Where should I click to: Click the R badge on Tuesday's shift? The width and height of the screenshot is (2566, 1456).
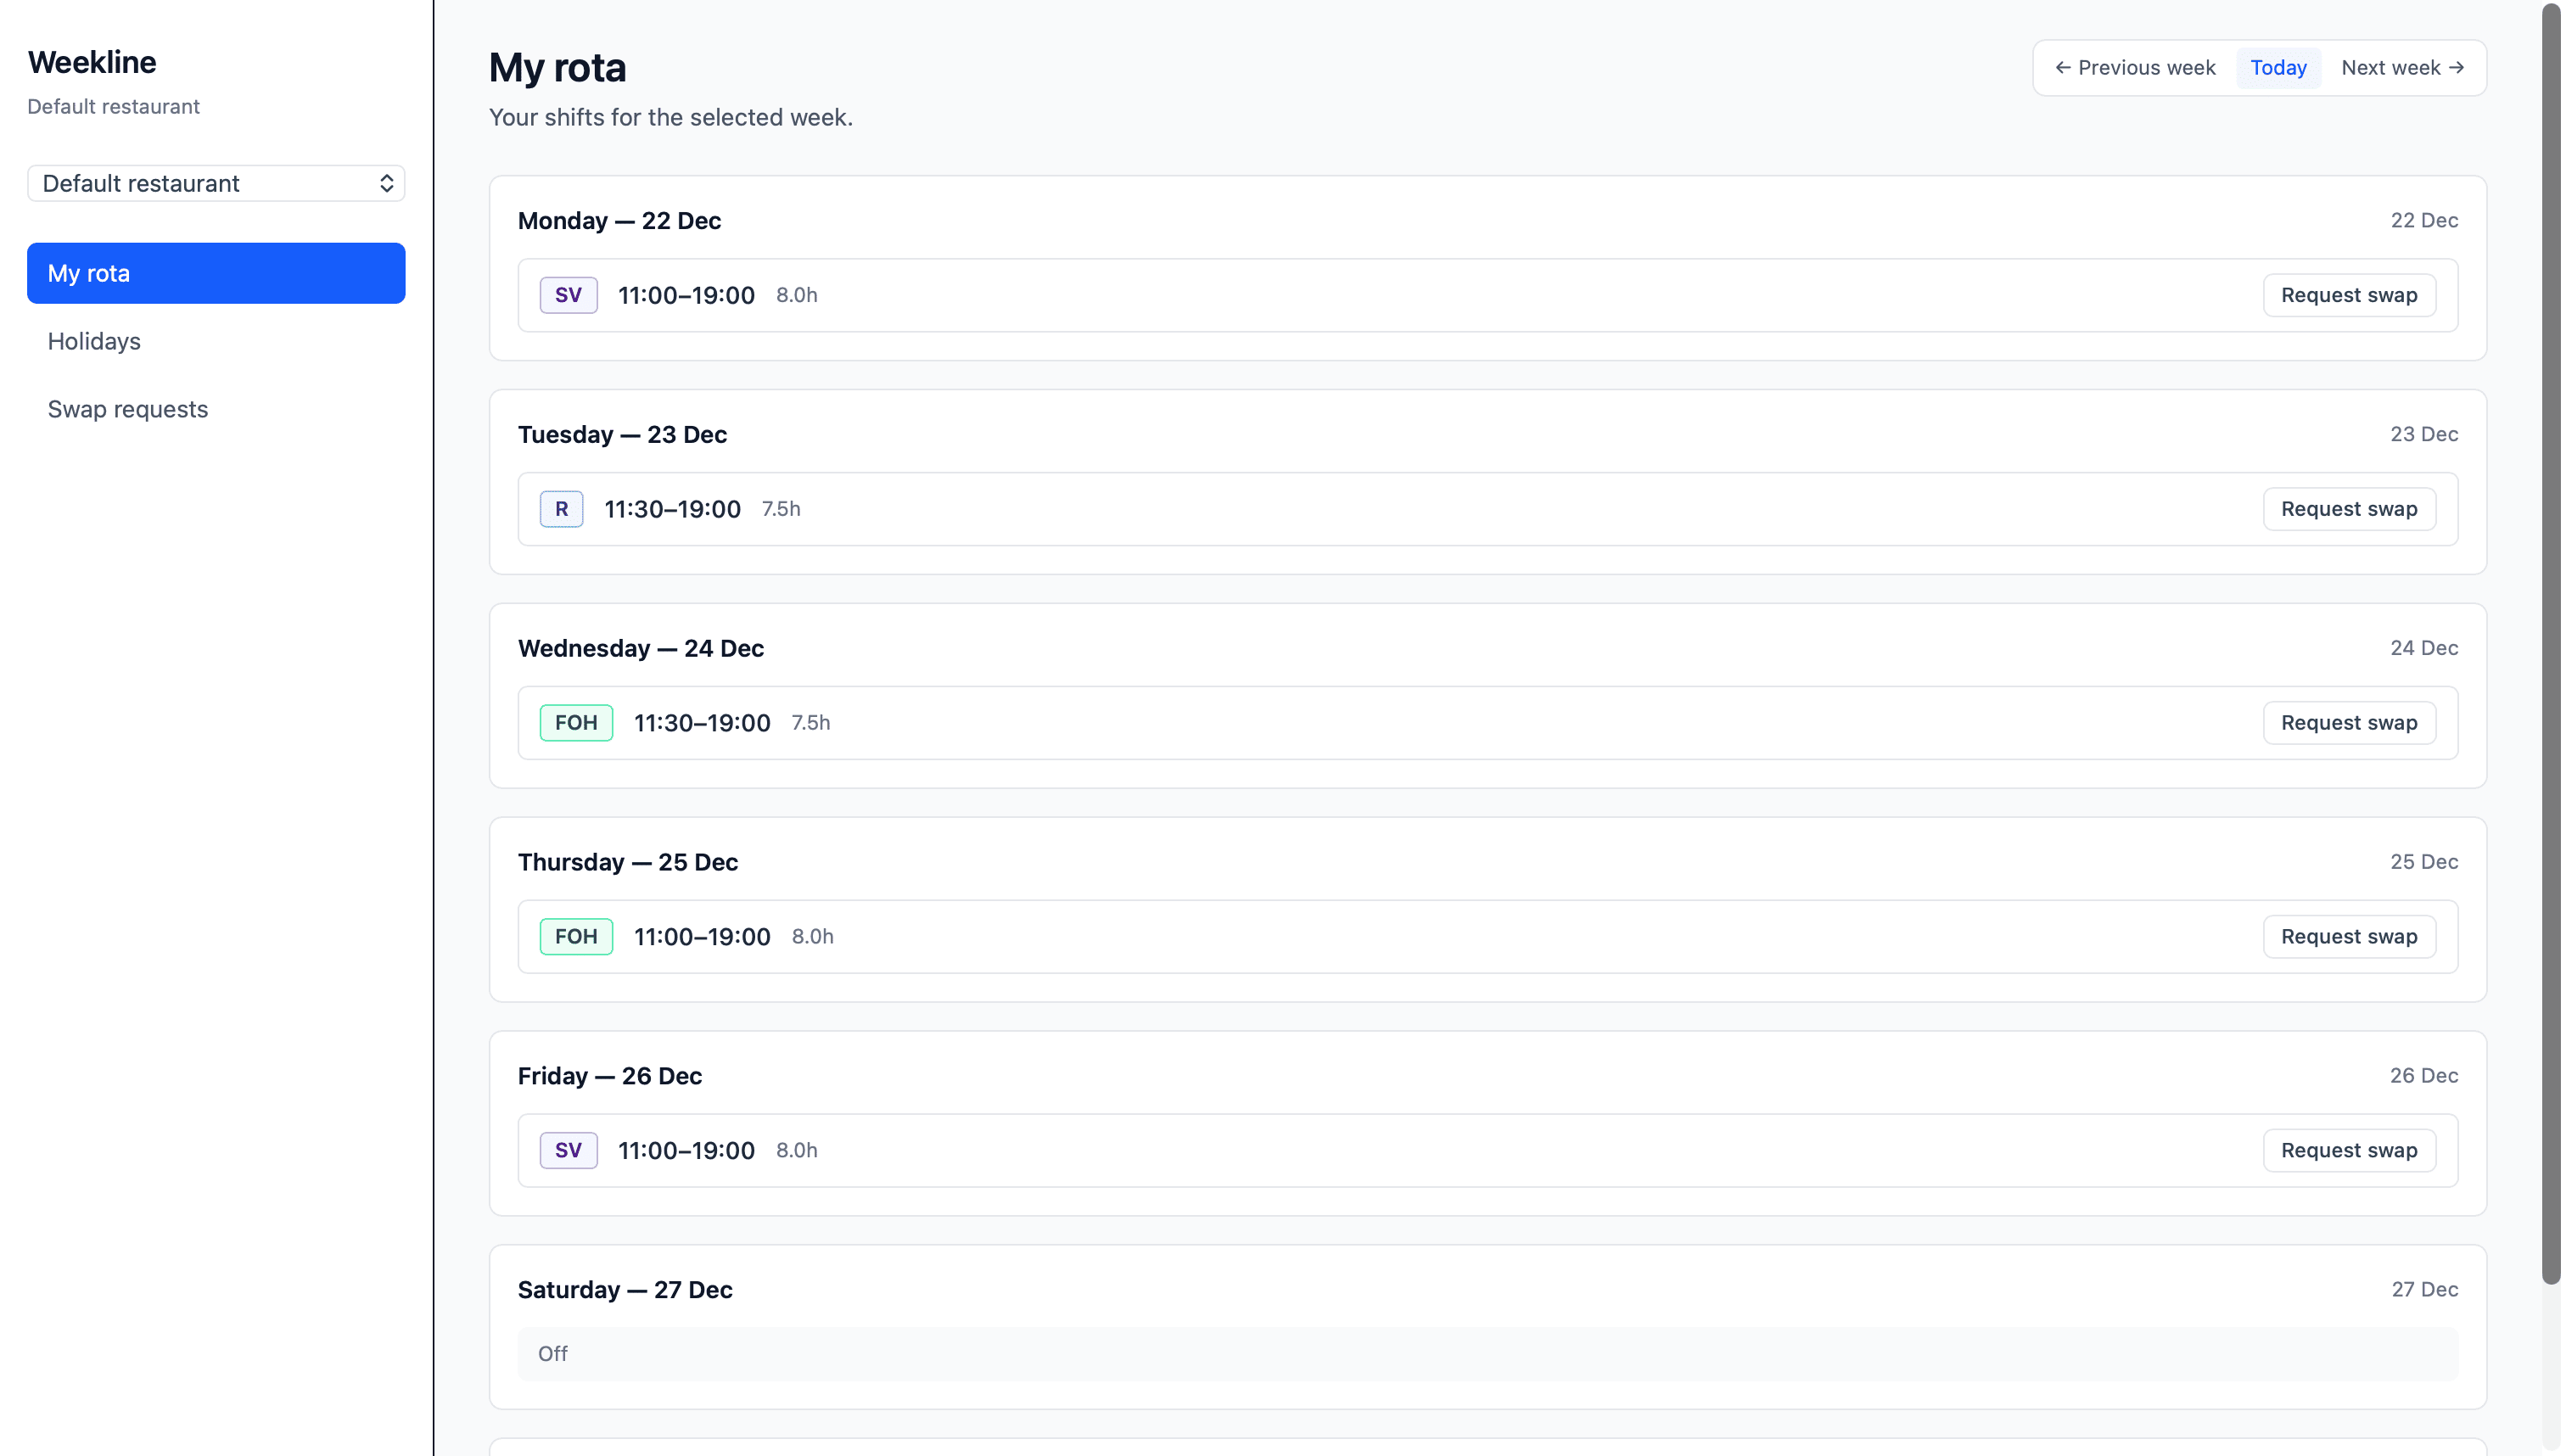click(x=562, y=508)
